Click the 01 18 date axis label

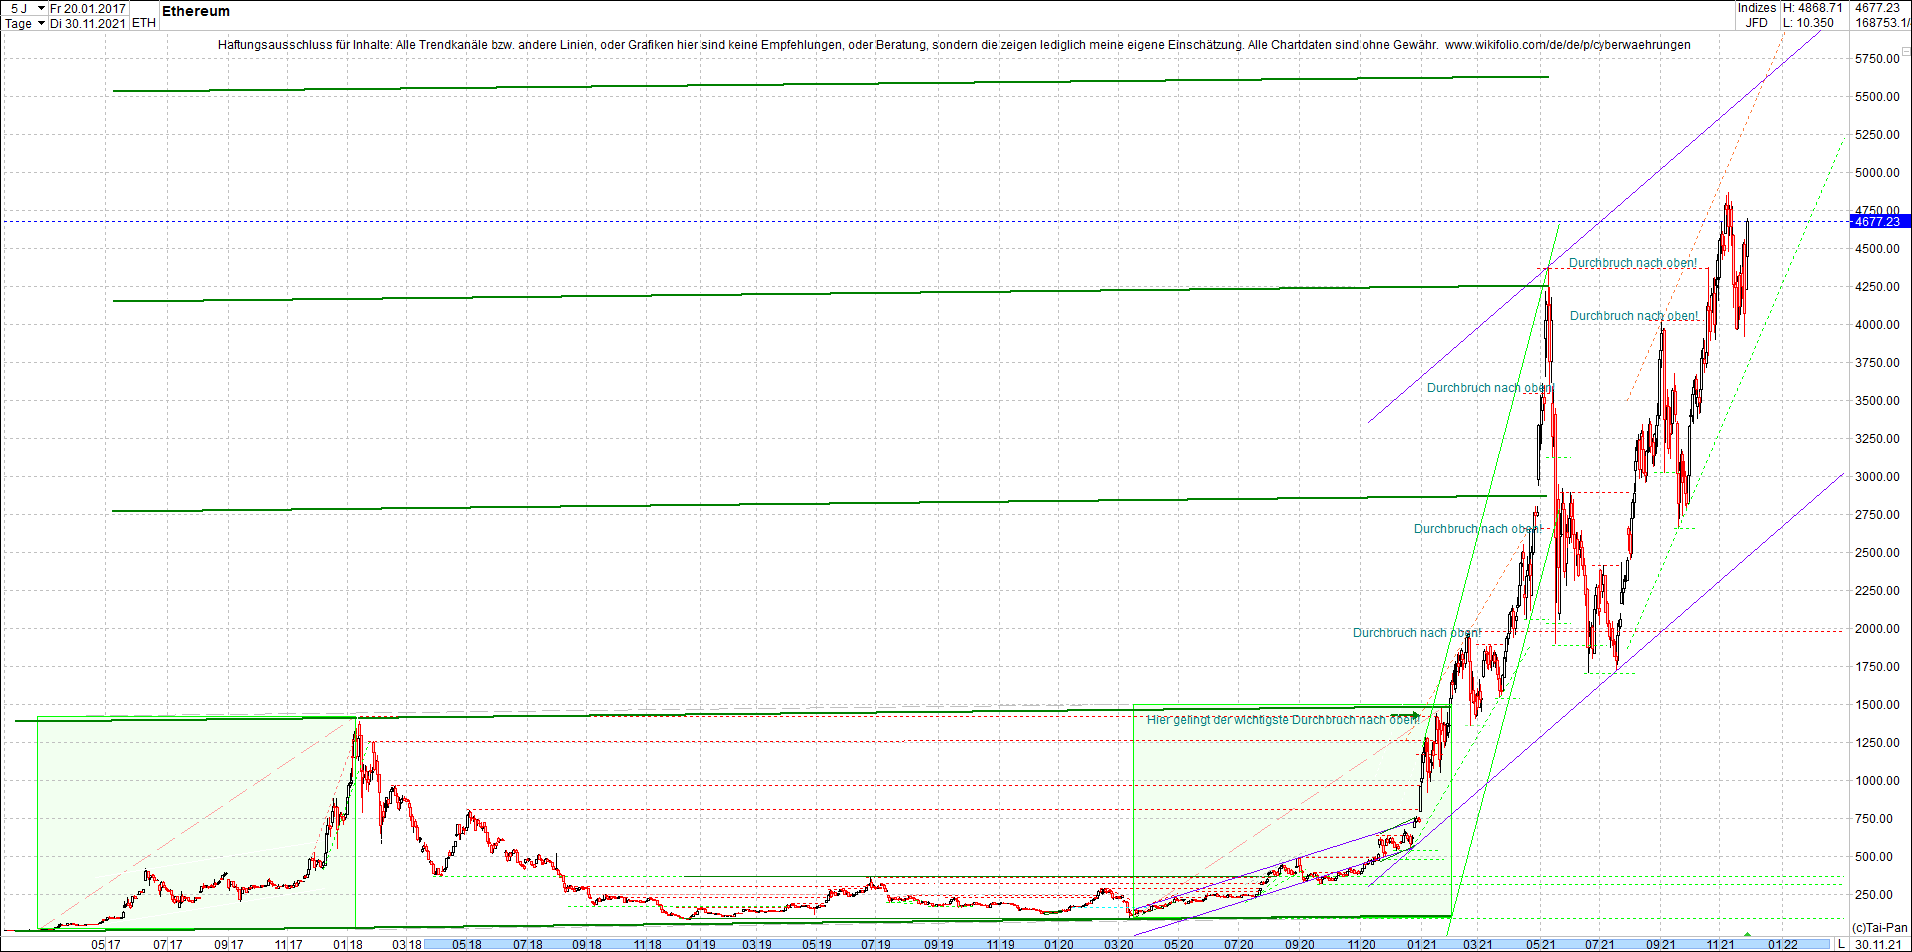click(x=348, y=944)
